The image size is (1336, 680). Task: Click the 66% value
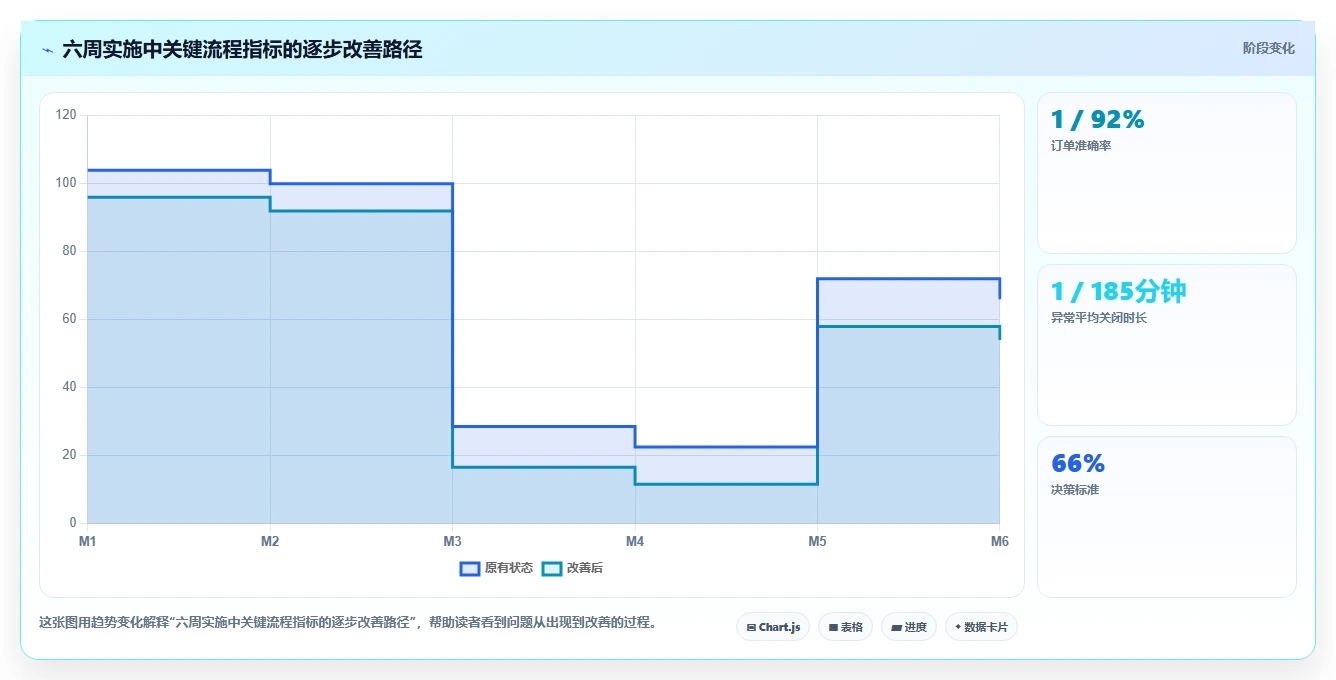pos(1078,464)
